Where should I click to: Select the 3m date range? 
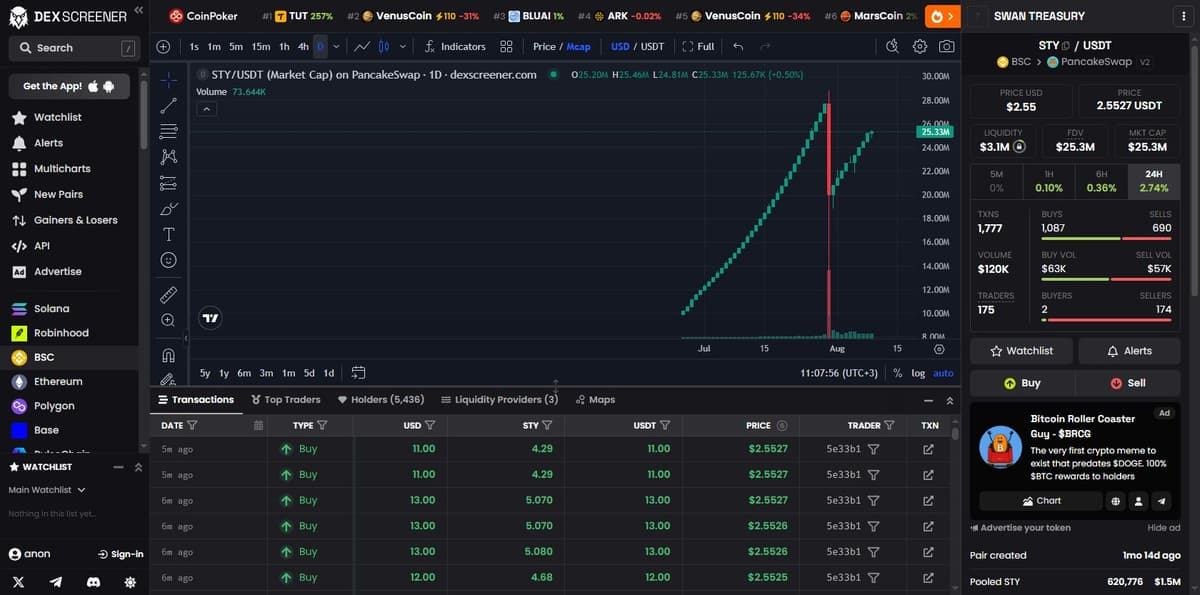click(x=266, y=373)
